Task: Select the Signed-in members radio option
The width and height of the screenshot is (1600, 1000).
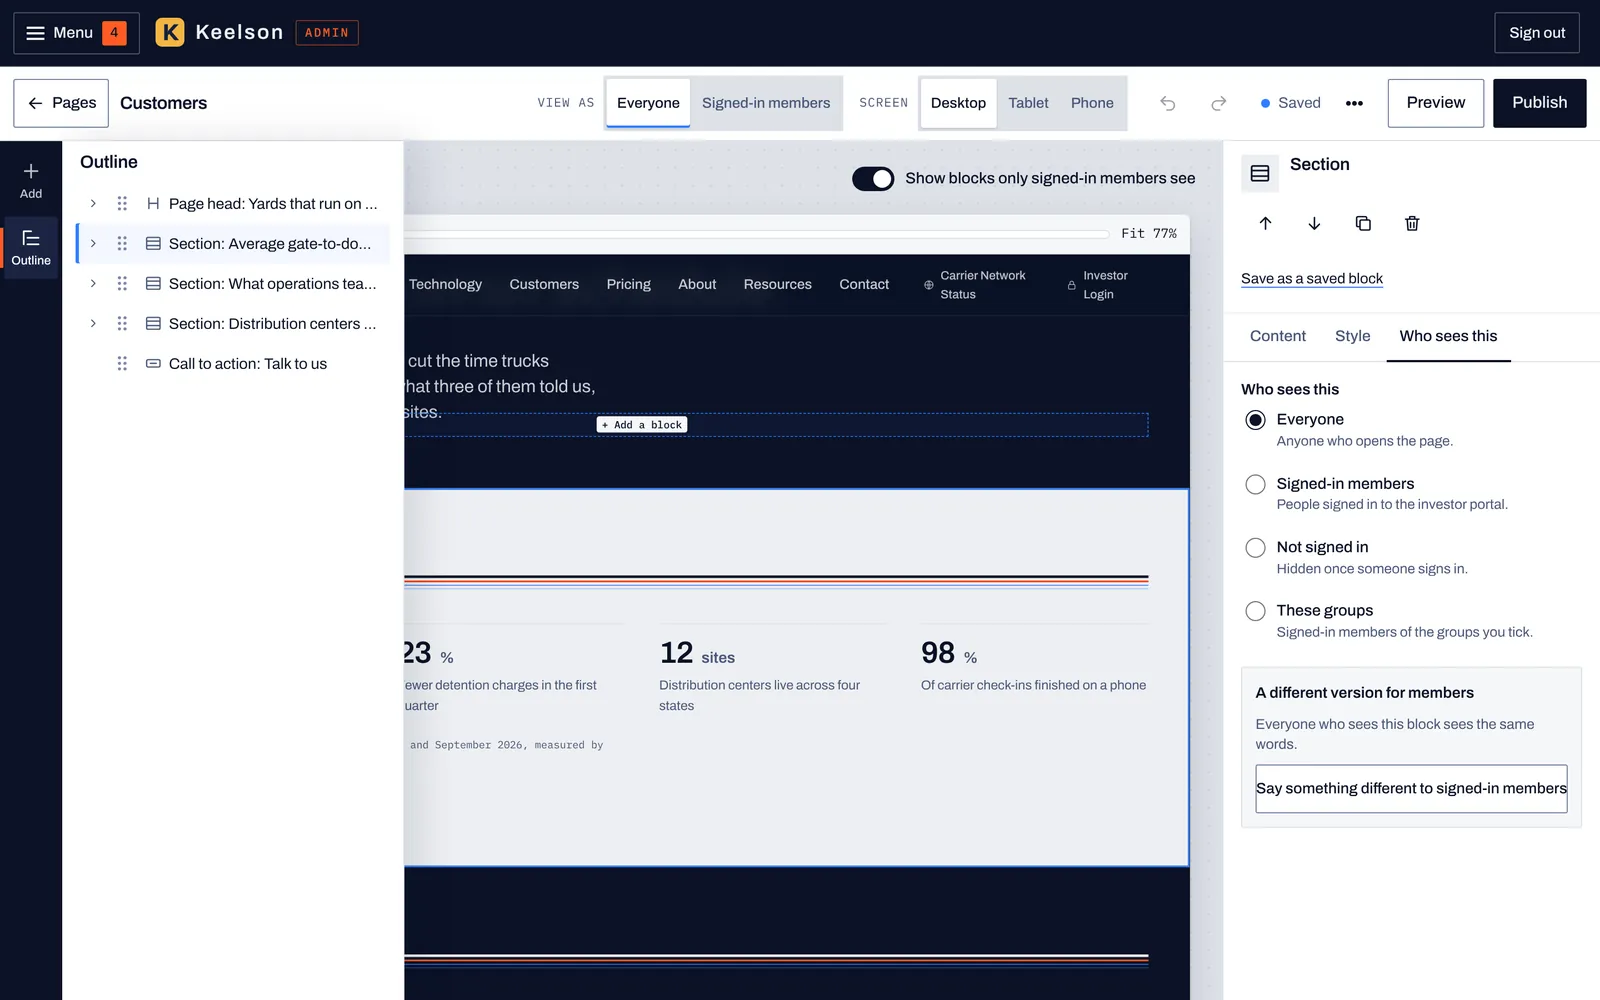Action: 1255,484
